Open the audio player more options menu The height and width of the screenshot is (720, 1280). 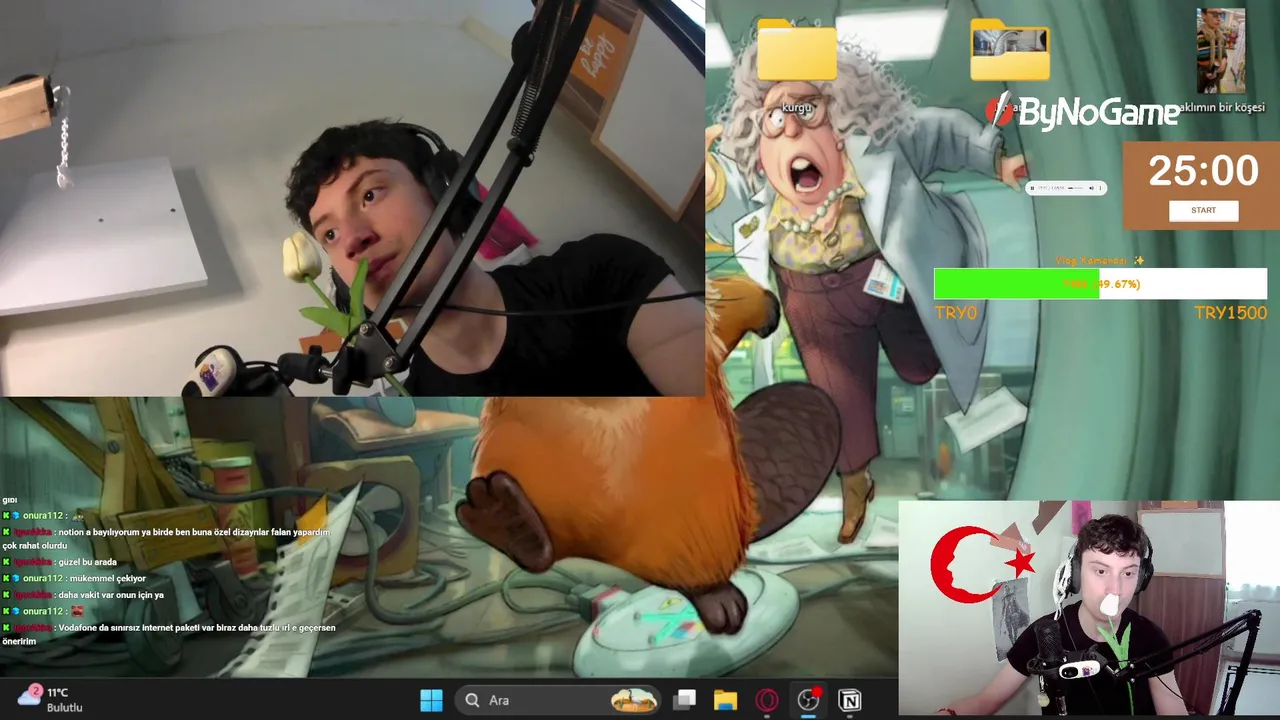click(x=1101, y=188)
